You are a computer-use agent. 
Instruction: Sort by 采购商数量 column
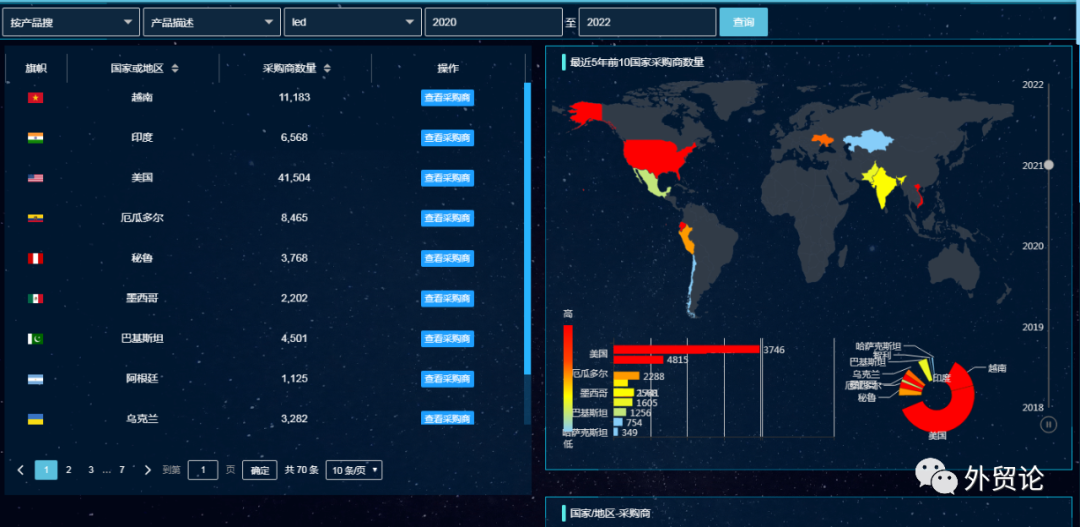[x=327, y=68]
